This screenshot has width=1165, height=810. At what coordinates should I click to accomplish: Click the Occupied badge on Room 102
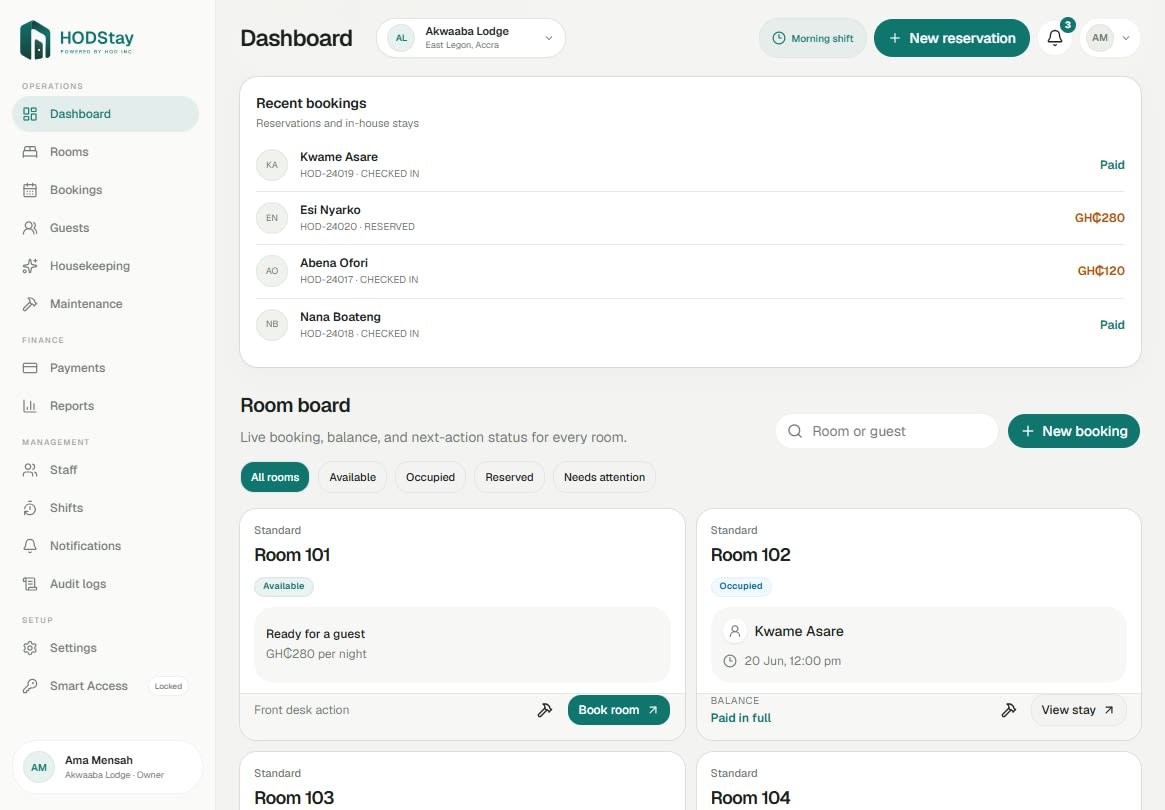click(741, 586)
